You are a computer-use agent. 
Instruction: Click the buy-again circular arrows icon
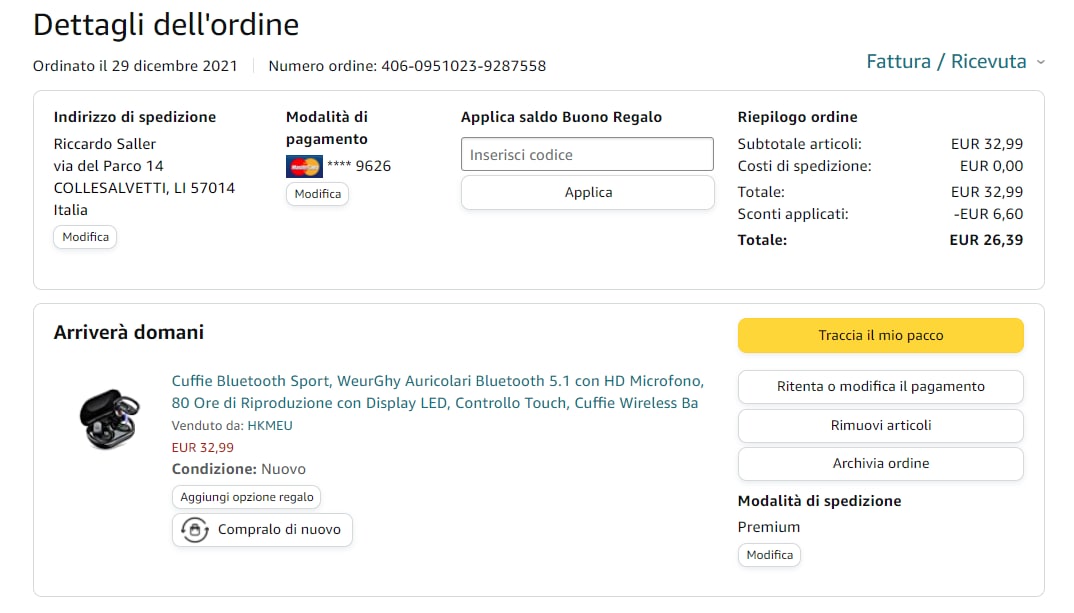[194, 530]
